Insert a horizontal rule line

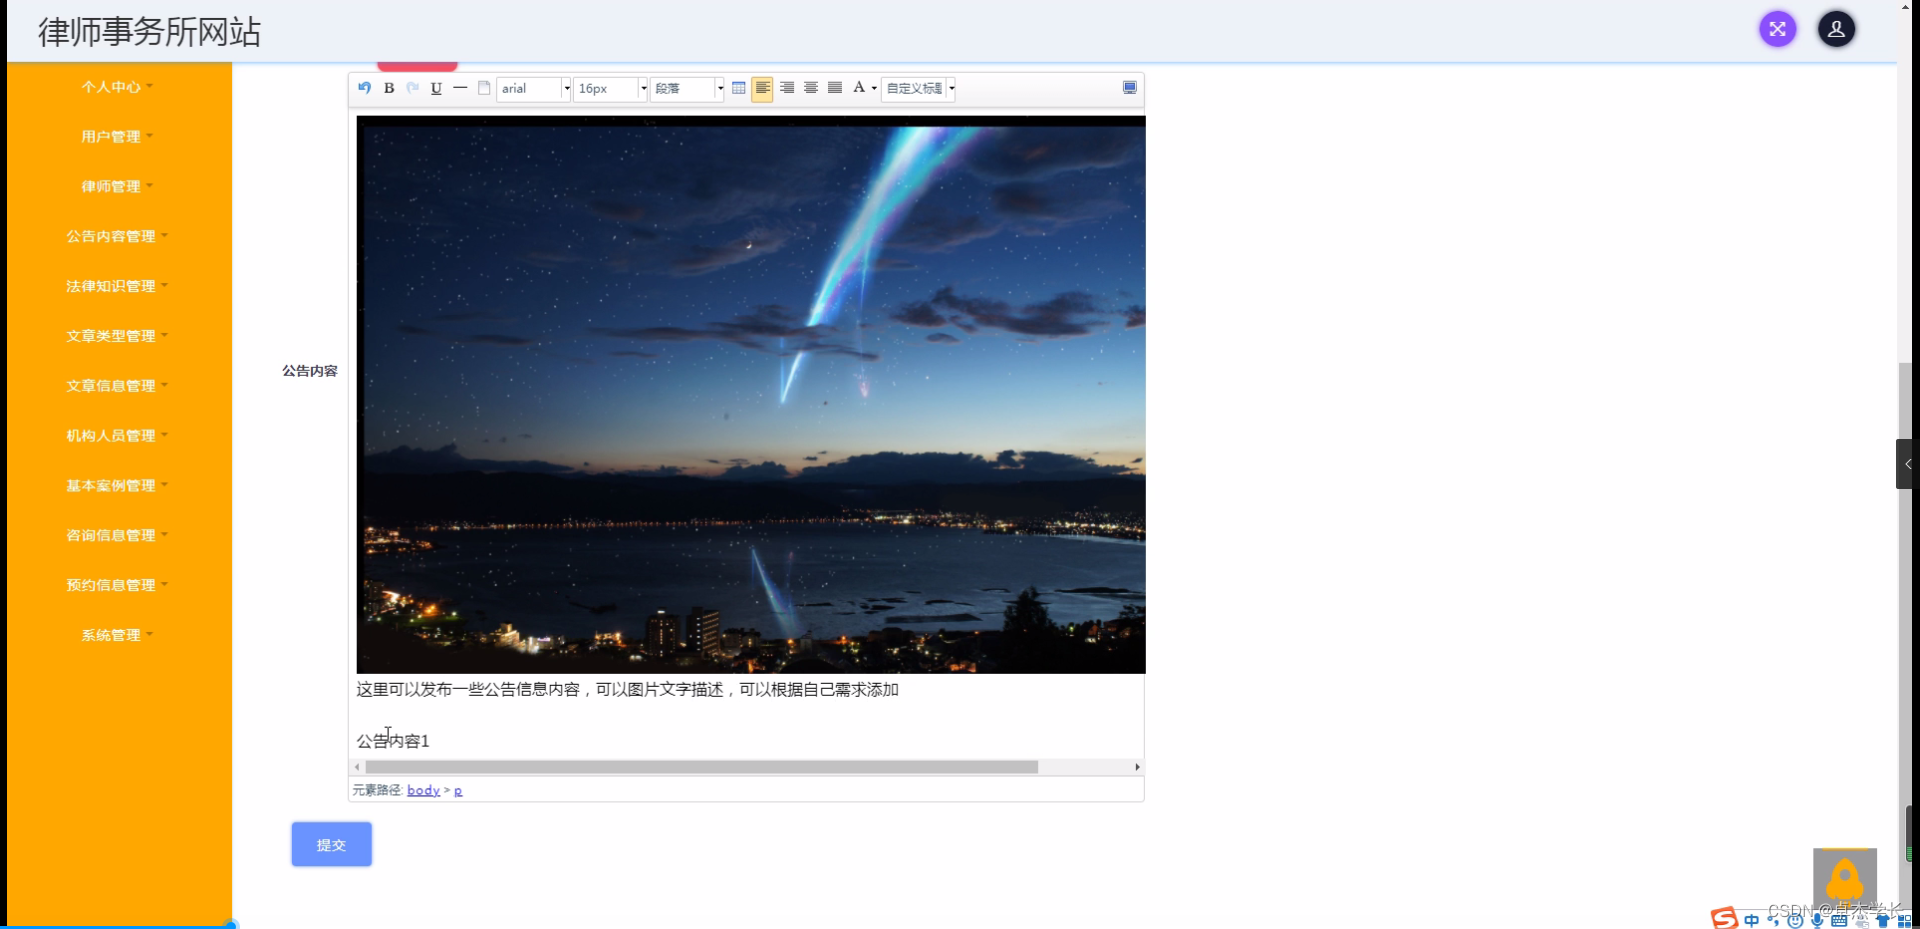(460, 88)
